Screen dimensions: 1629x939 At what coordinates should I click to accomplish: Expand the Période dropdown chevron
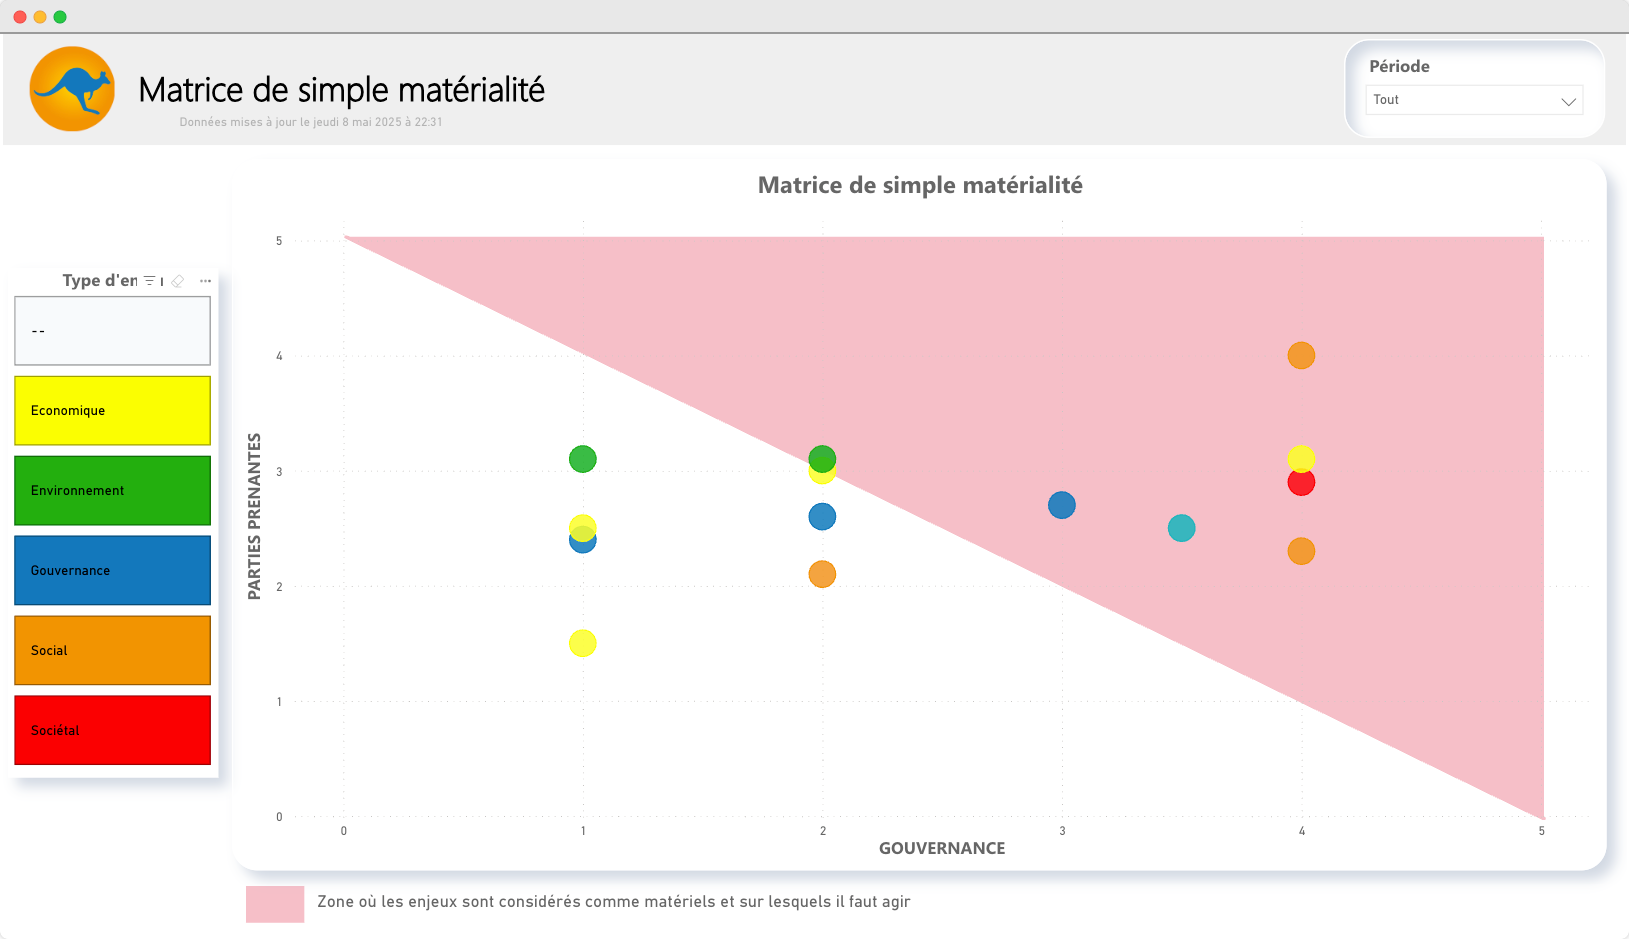coord(1568,101)
